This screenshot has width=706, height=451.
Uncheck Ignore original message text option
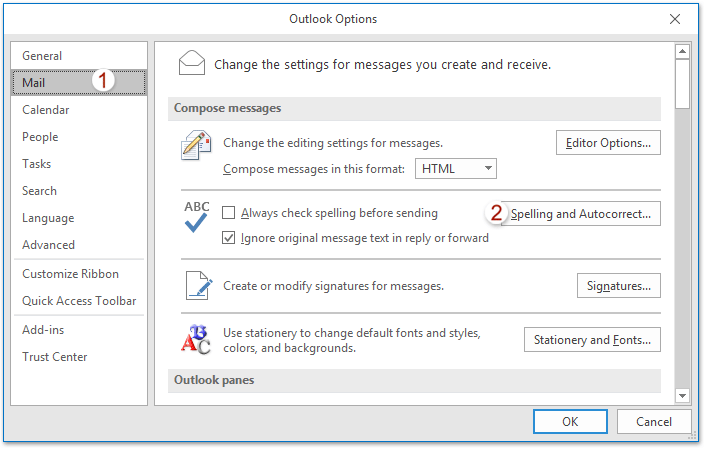point(228,238)
